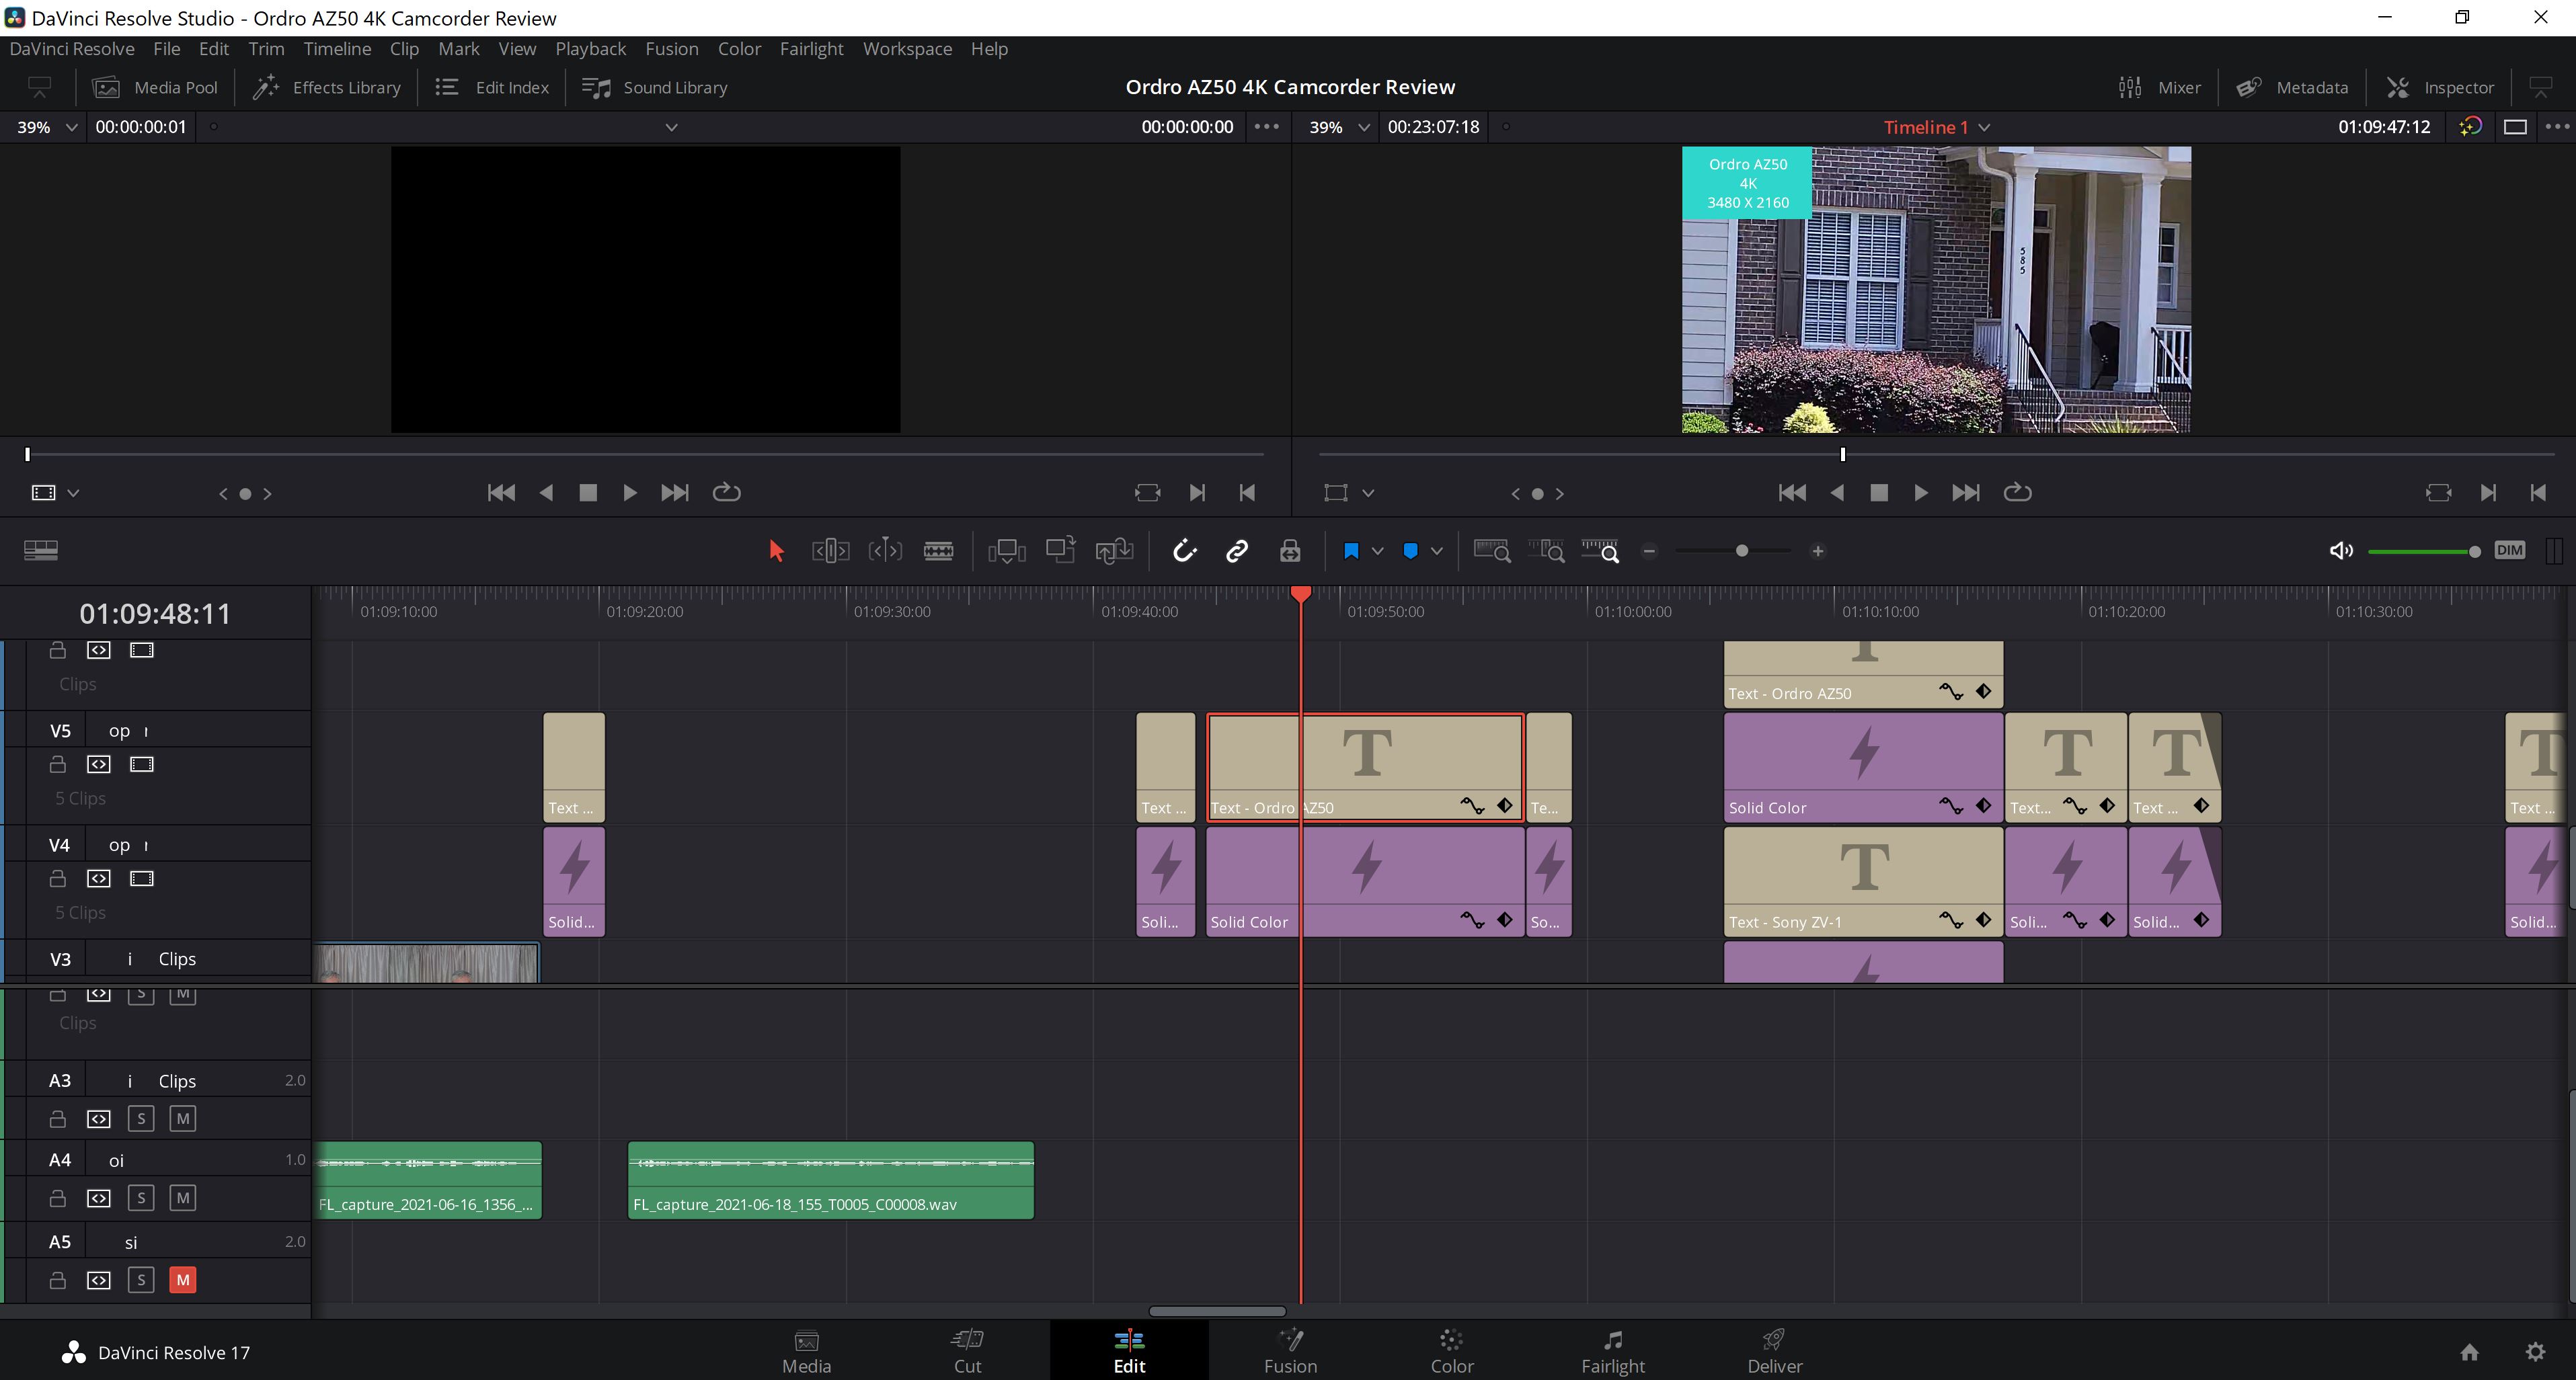Open the Media Pool panel
This screenshot has height=1380, width=2576.
point(156,87)
